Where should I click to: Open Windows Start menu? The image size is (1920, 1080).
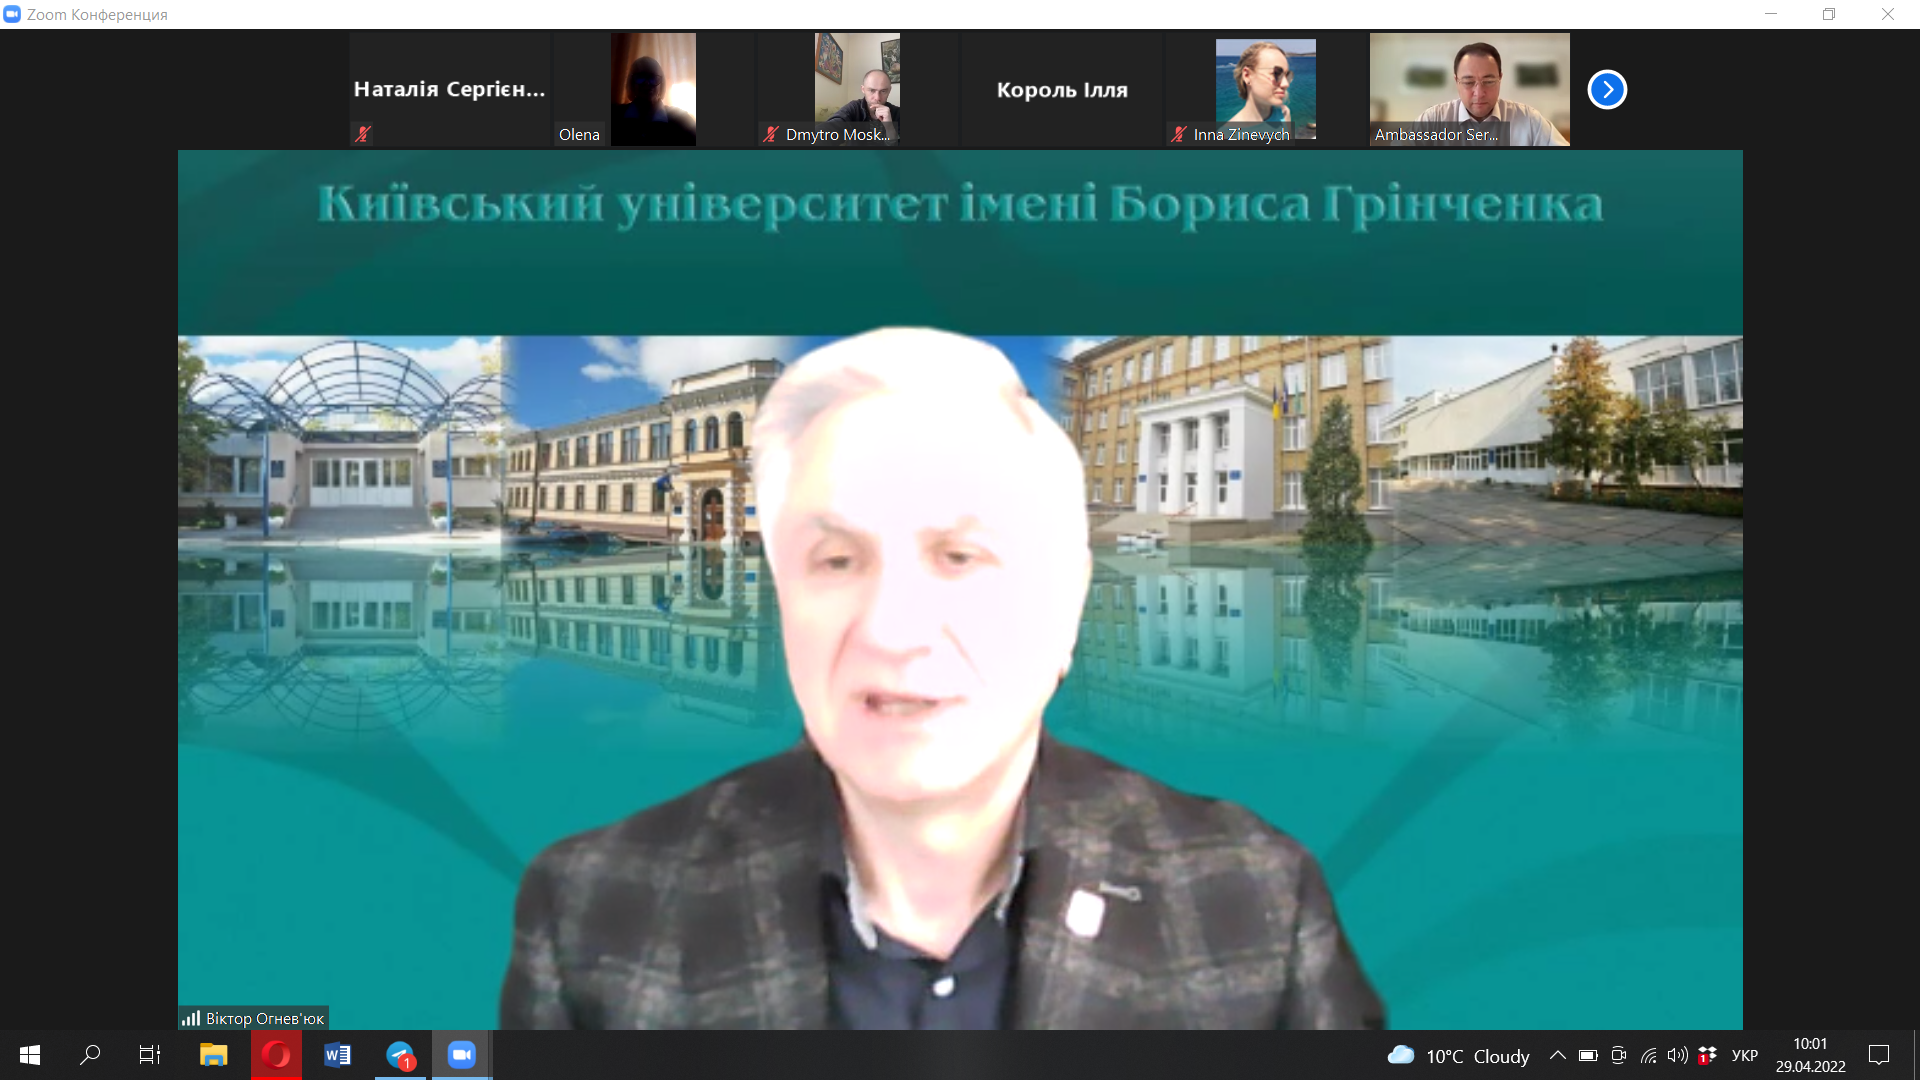(30, 1055)
